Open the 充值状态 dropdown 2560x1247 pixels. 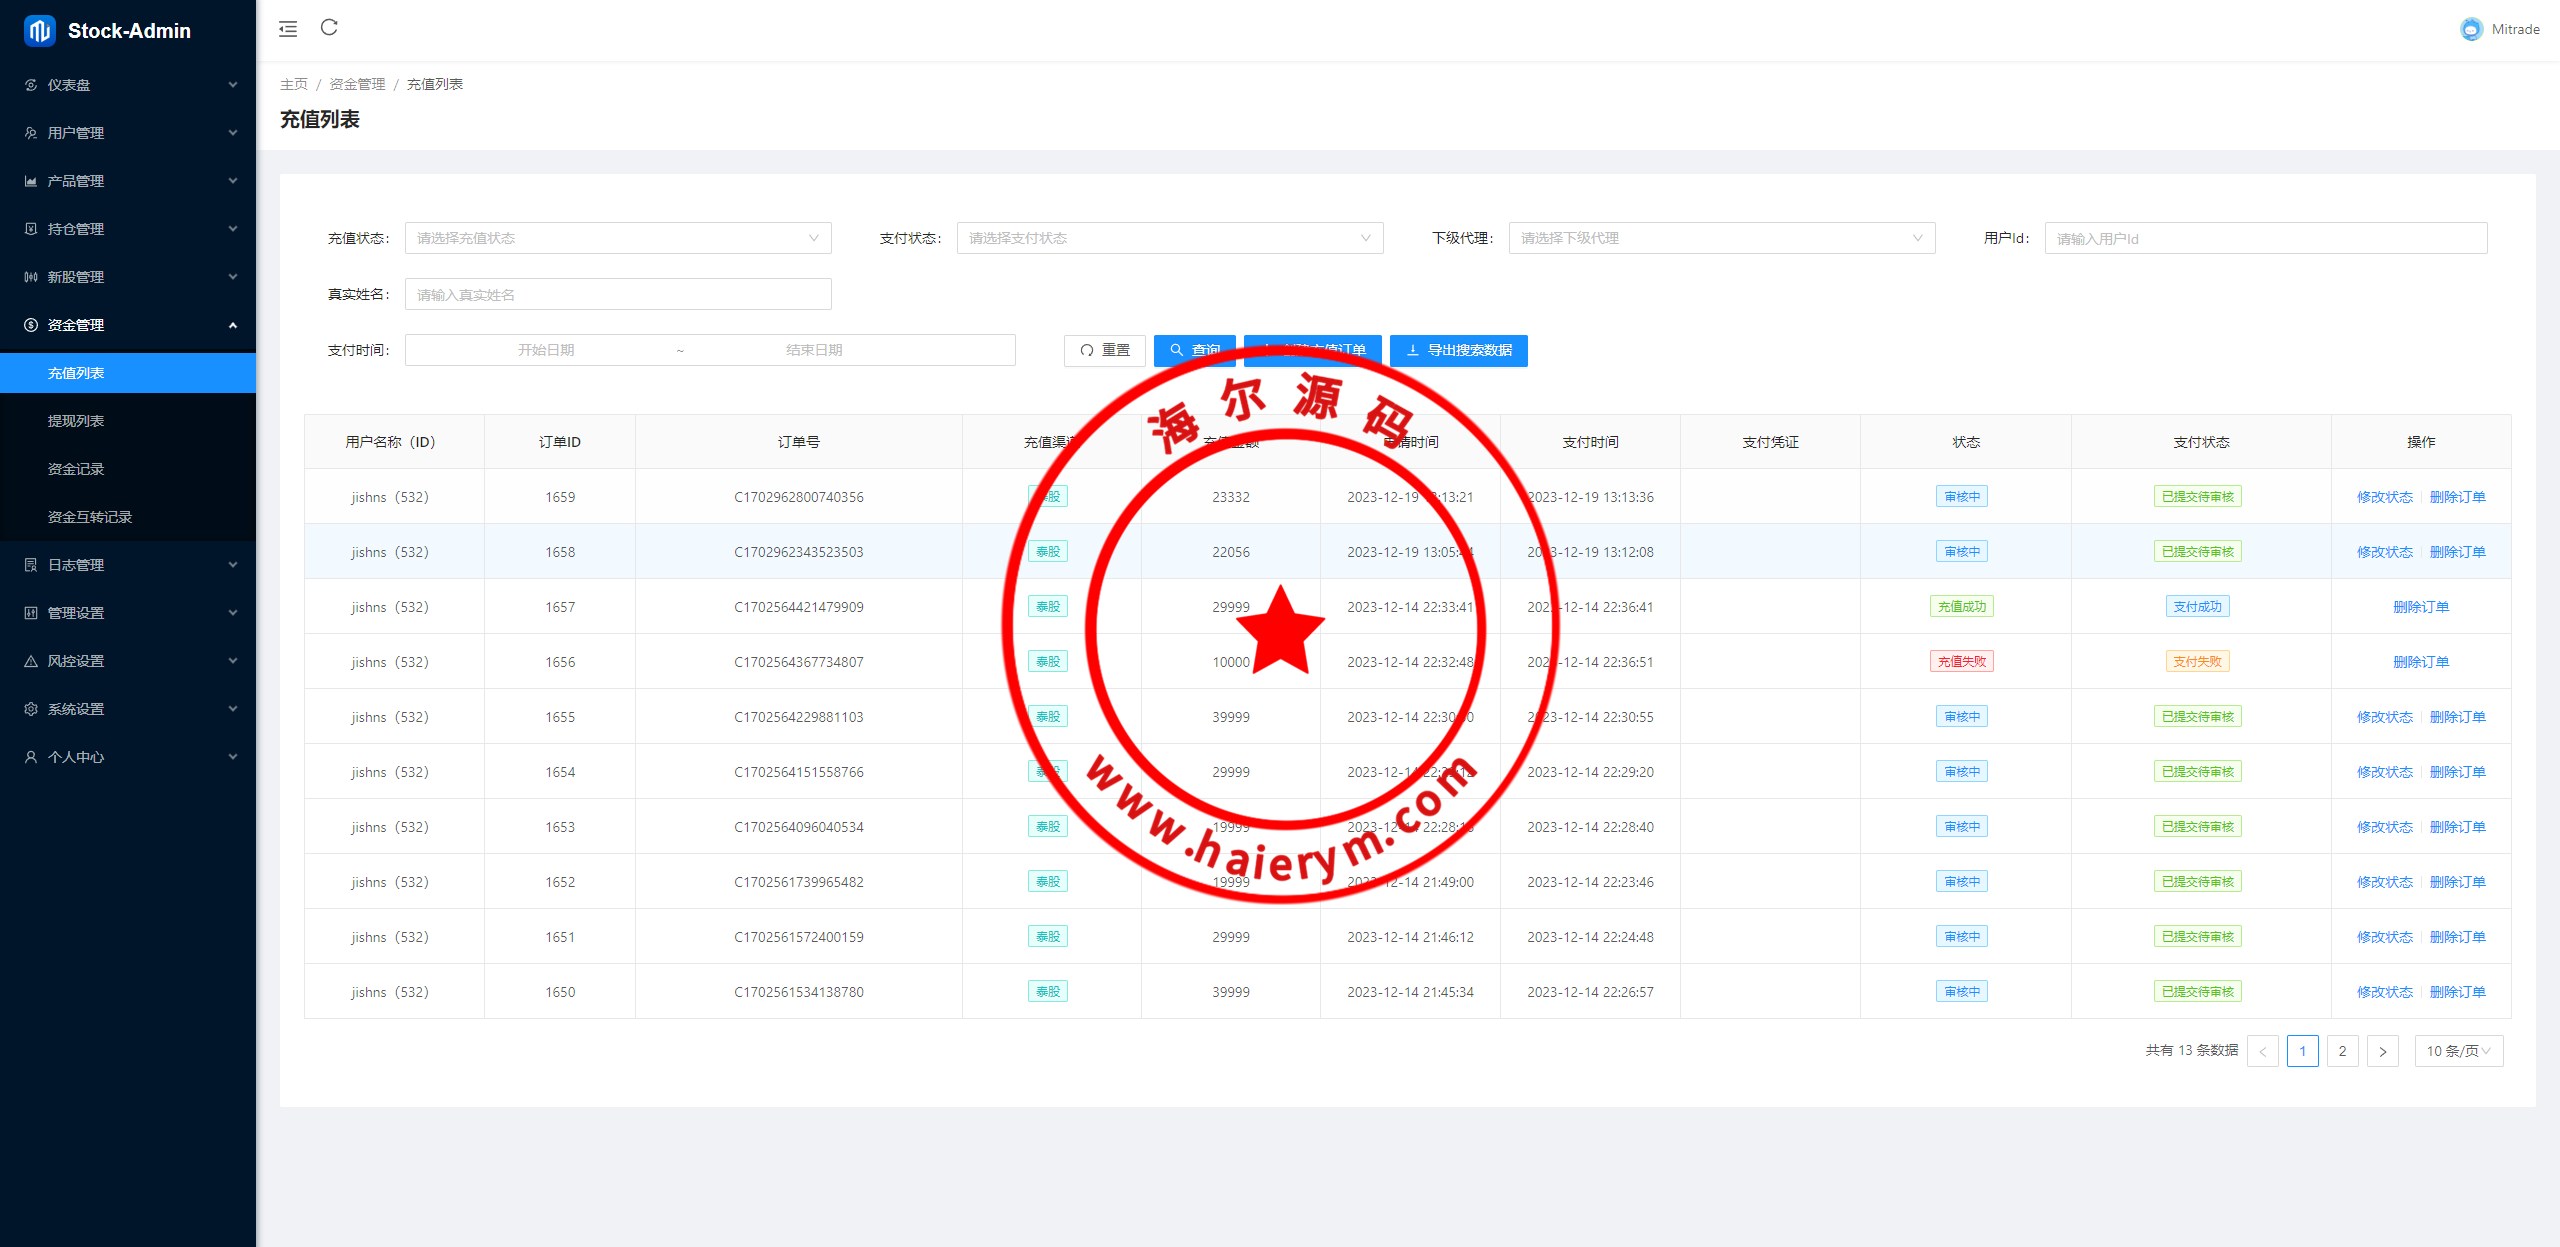[x=617, y=238]
